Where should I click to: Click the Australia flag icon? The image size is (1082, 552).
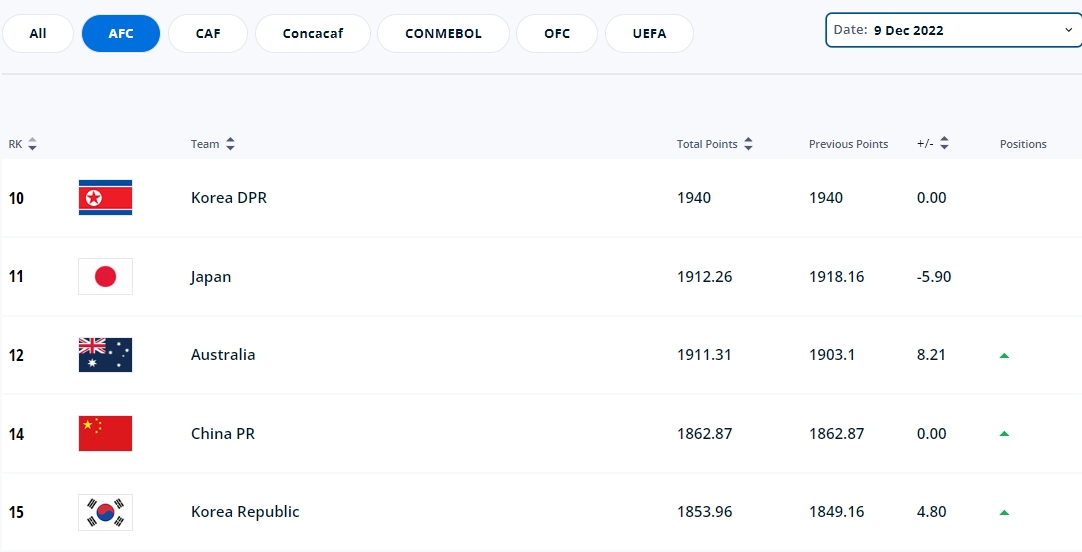[x=105, y=355]
